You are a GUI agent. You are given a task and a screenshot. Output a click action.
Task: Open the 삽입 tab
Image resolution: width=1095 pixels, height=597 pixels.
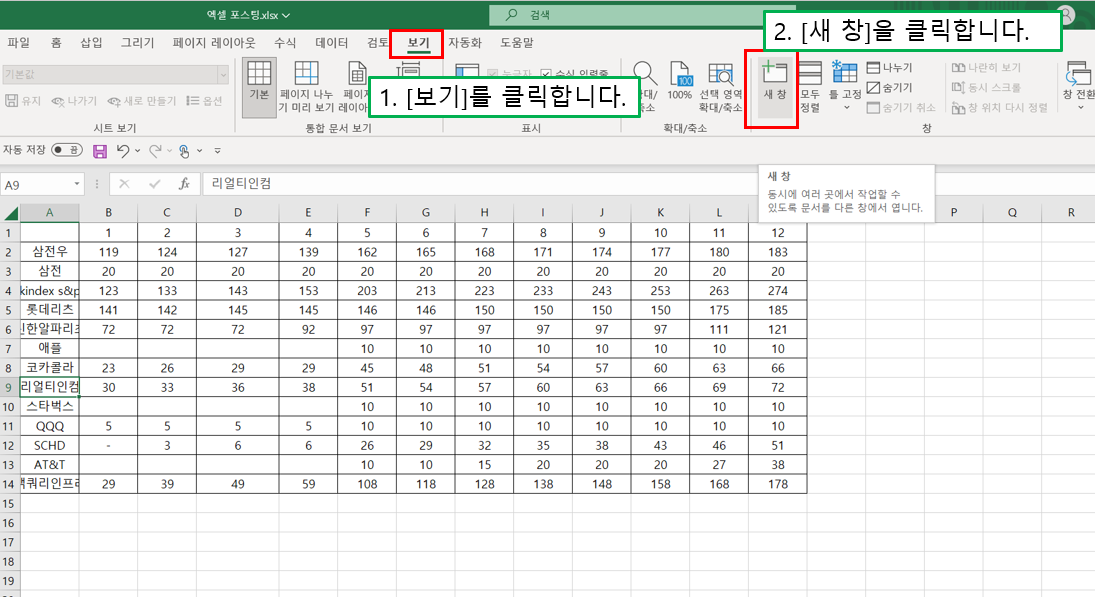click(x=91, y=43)
